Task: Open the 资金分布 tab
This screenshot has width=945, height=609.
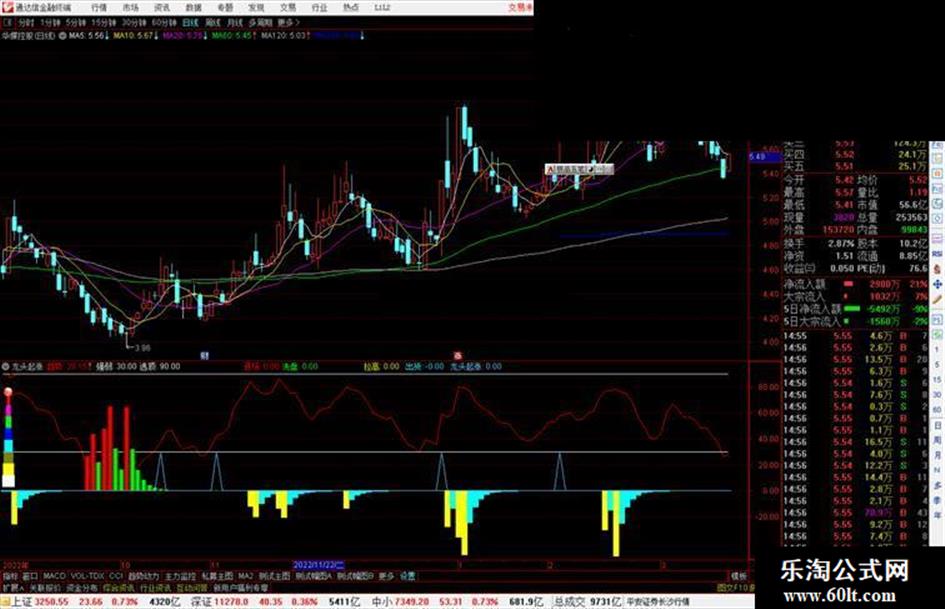Action: tap(81, 588)
